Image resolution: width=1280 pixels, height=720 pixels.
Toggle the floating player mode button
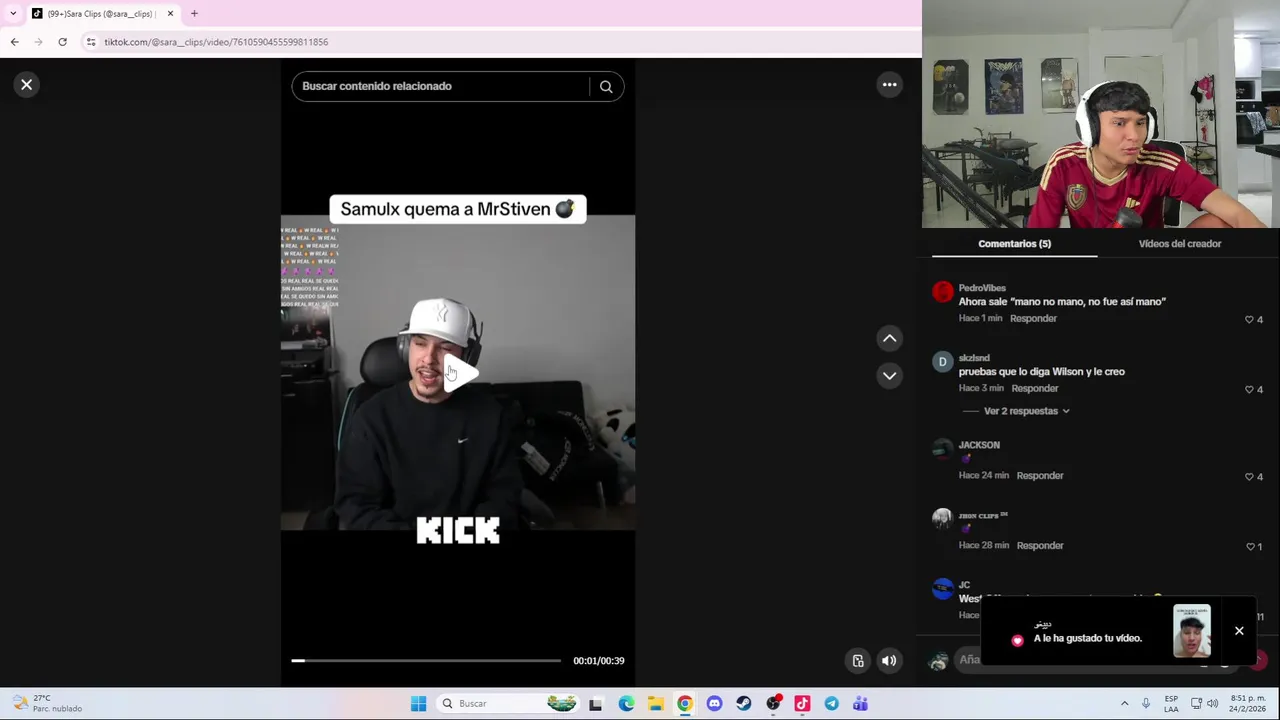click(858, 661)
